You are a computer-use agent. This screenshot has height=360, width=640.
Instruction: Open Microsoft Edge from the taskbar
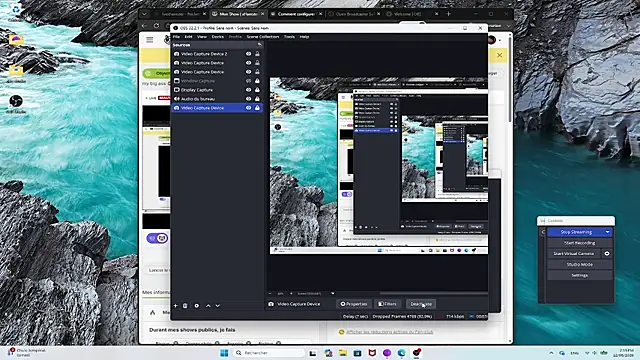coord(402,353)
